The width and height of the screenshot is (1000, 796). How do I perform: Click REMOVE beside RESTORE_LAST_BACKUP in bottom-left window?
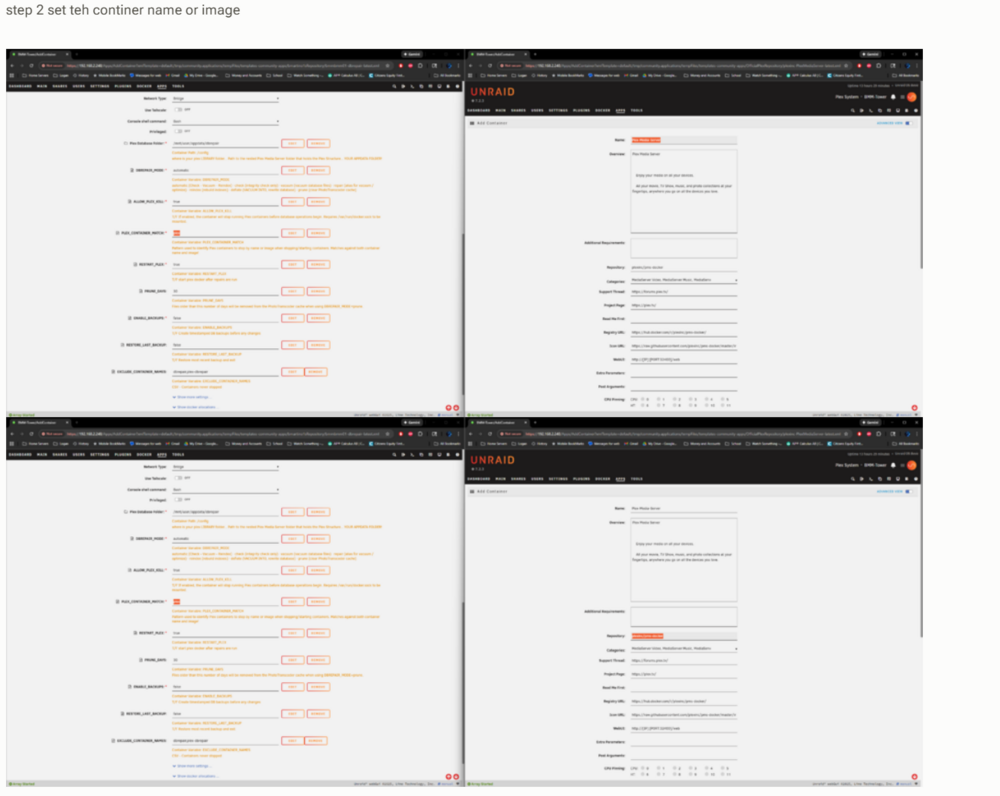point(318,714)
